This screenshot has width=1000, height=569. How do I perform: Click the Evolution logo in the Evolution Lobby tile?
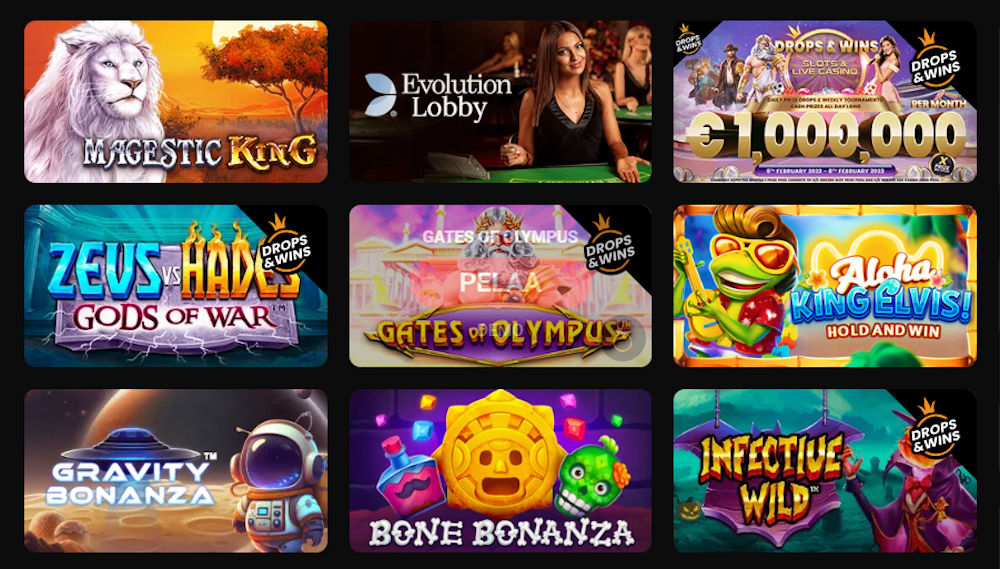(x=380, y=95)
